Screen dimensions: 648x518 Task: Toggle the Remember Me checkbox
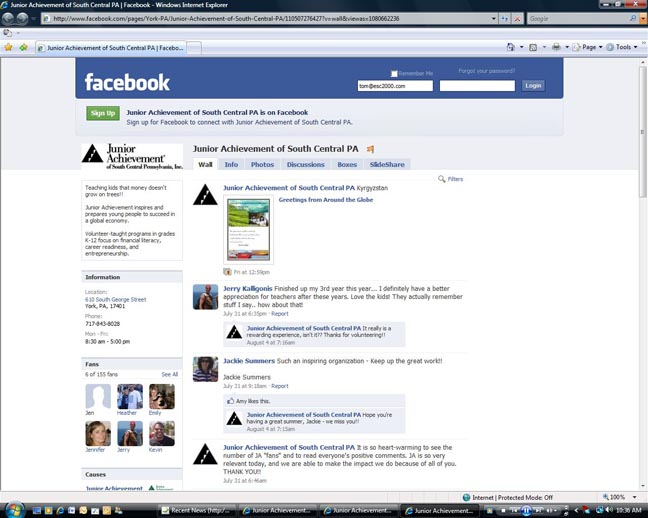coord(394,74)
